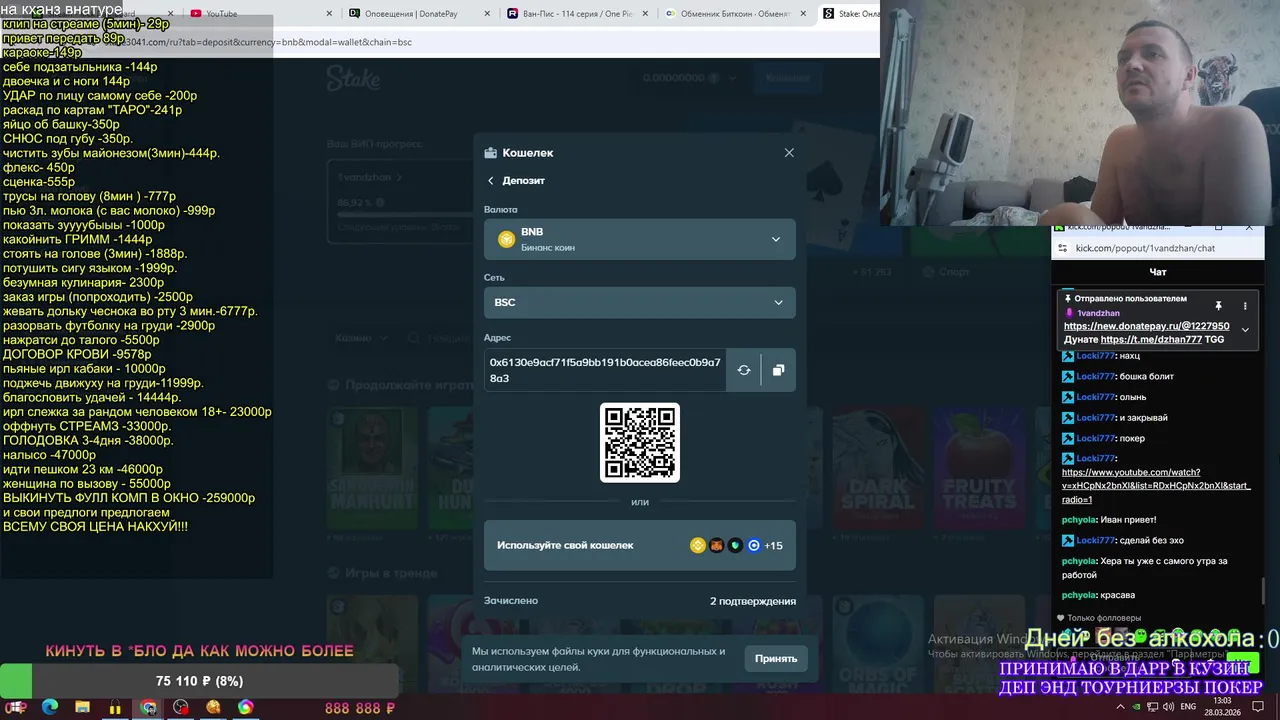The height and width of the screenshot is (720, 1280).
Task: Open the youtube.com/watch link from Locki777
Action: point(1156,485)
